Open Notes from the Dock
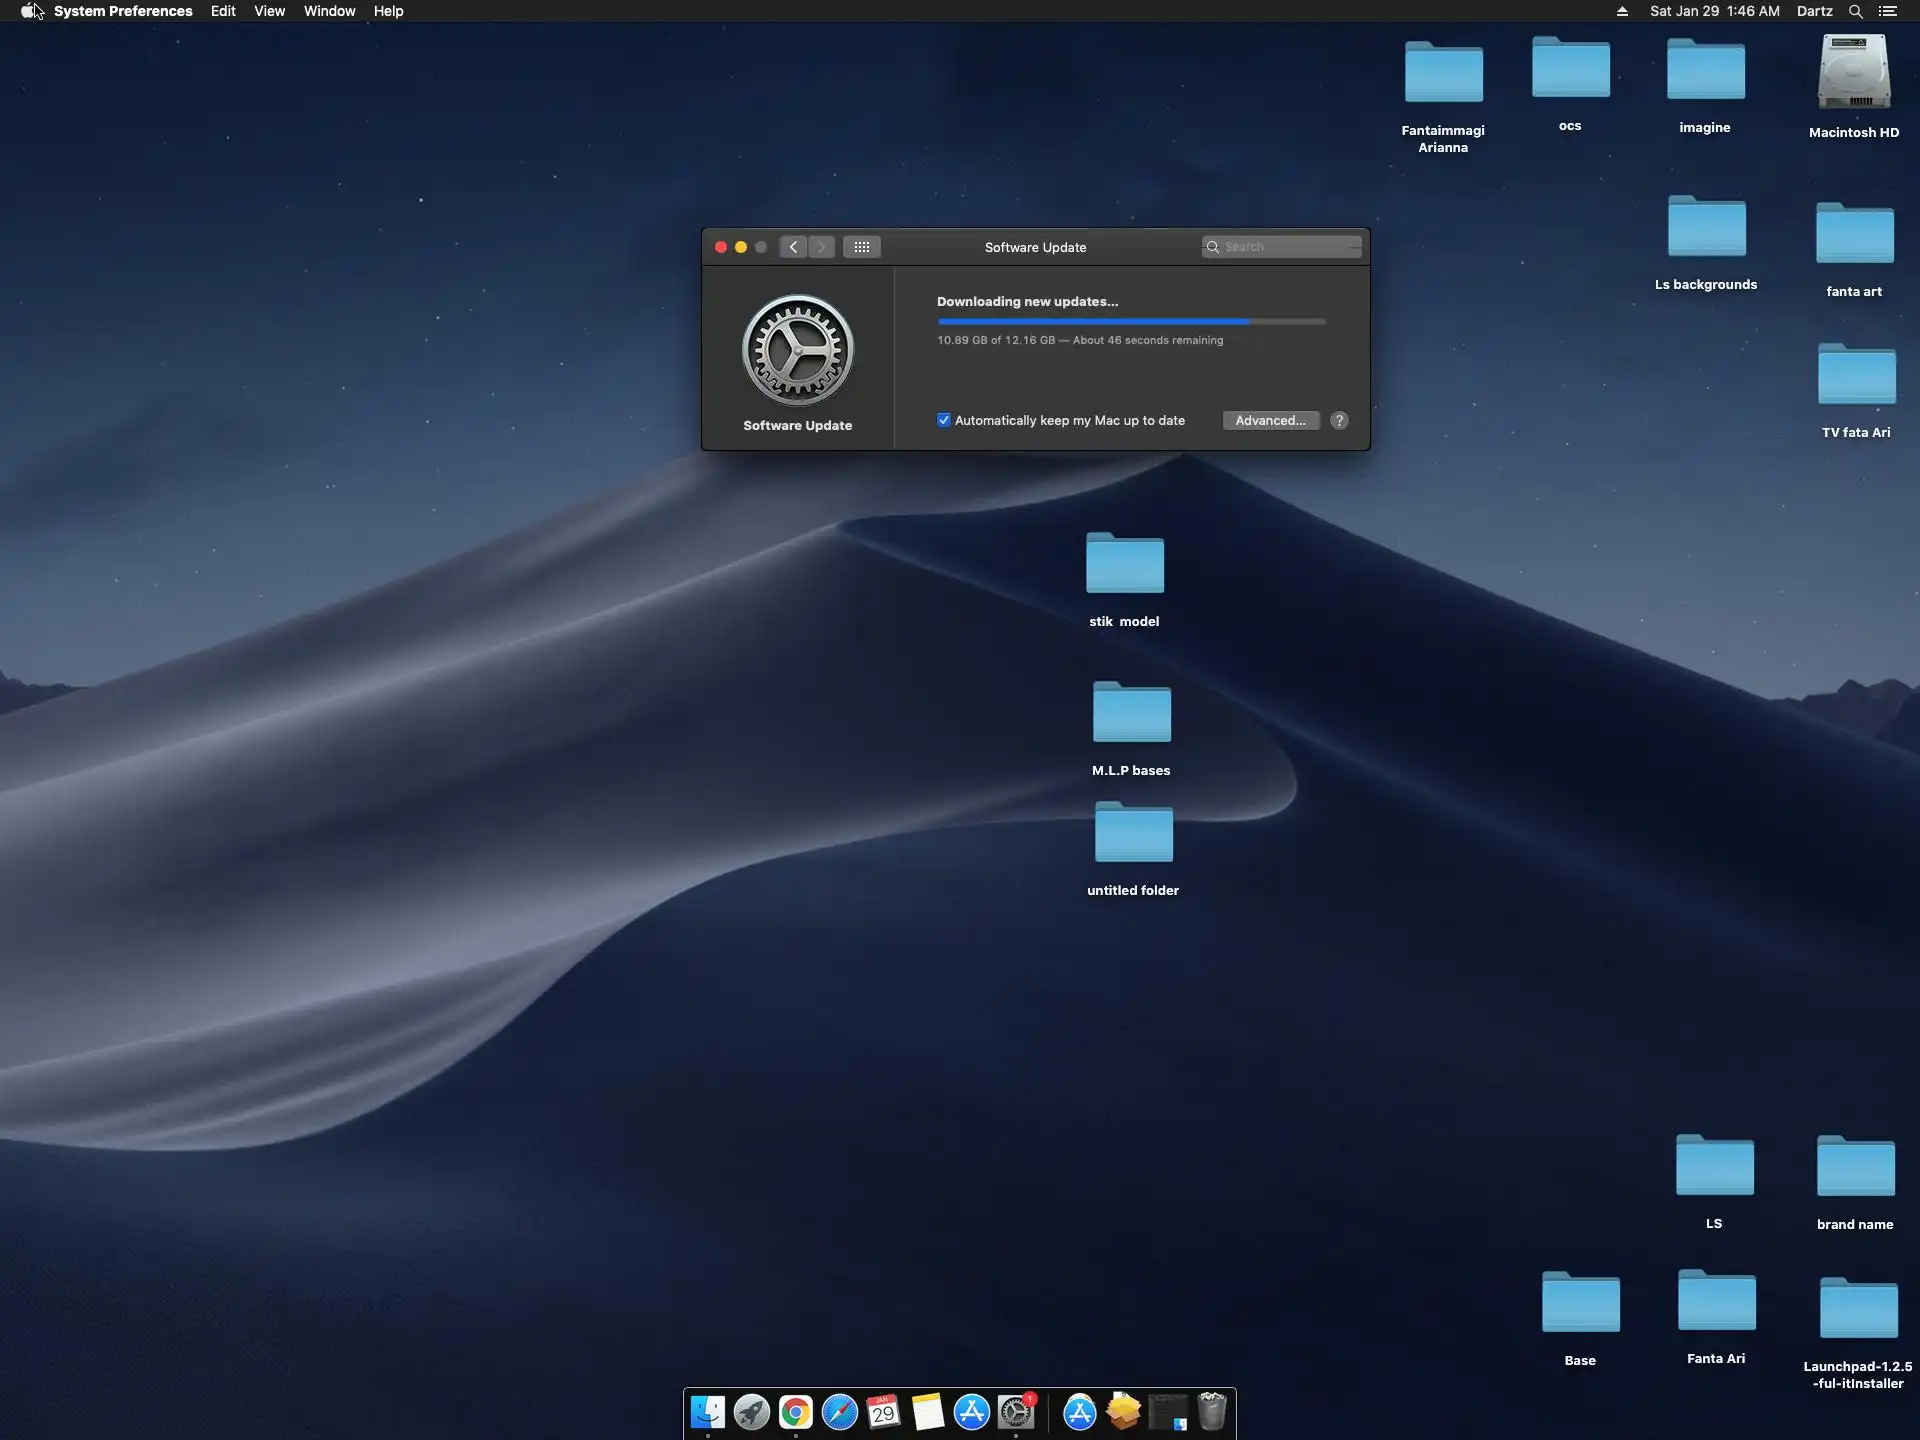 927,1412
